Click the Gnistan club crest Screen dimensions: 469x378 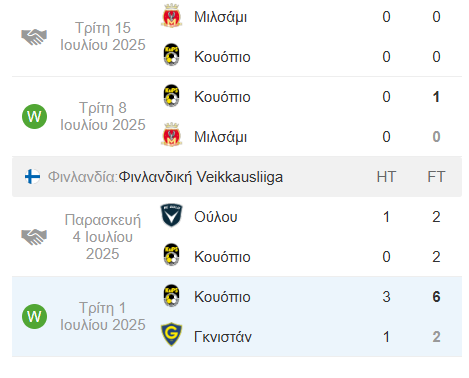[x=171, y=335]
